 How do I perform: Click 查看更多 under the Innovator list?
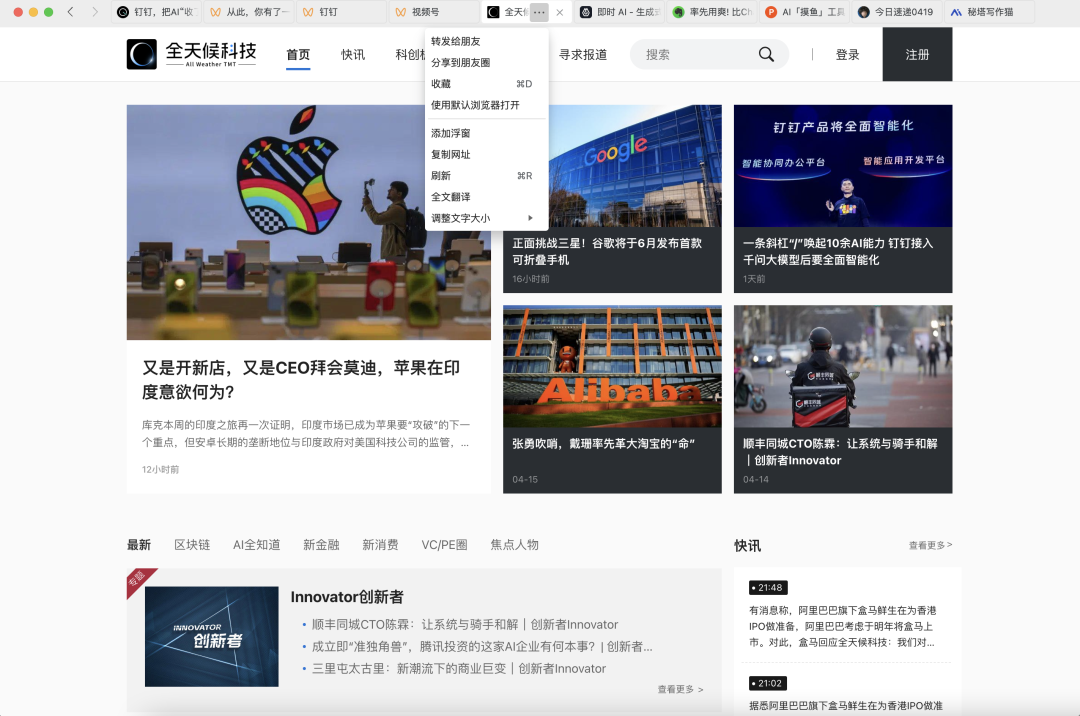[x=681, y=689]
